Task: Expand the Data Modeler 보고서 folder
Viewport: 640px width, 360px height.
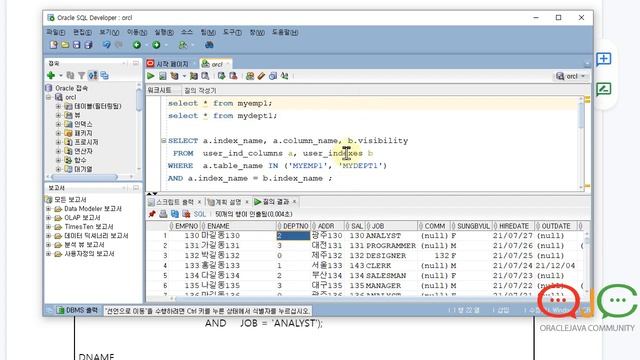Action: pos(49,209)
